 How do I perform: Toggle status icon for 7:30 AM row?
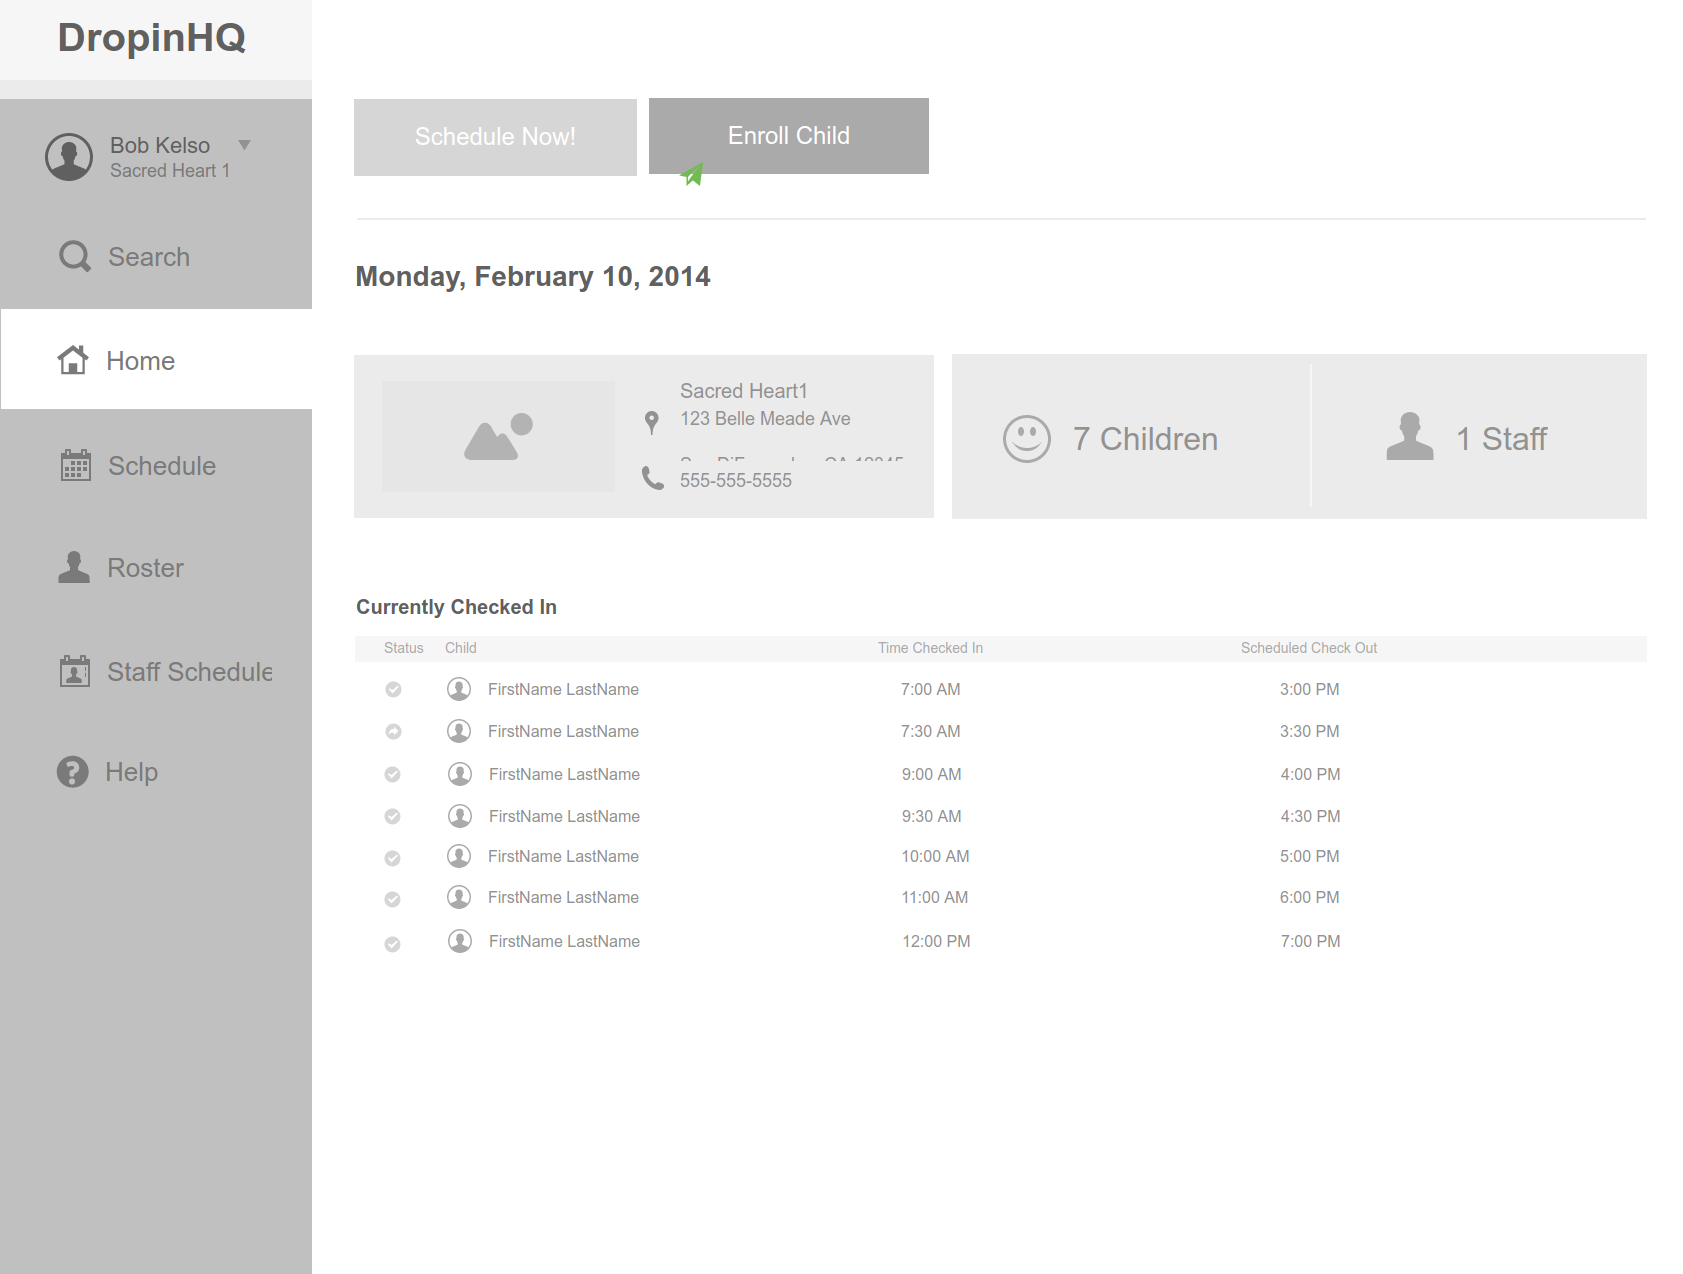(x=394, y=731)
